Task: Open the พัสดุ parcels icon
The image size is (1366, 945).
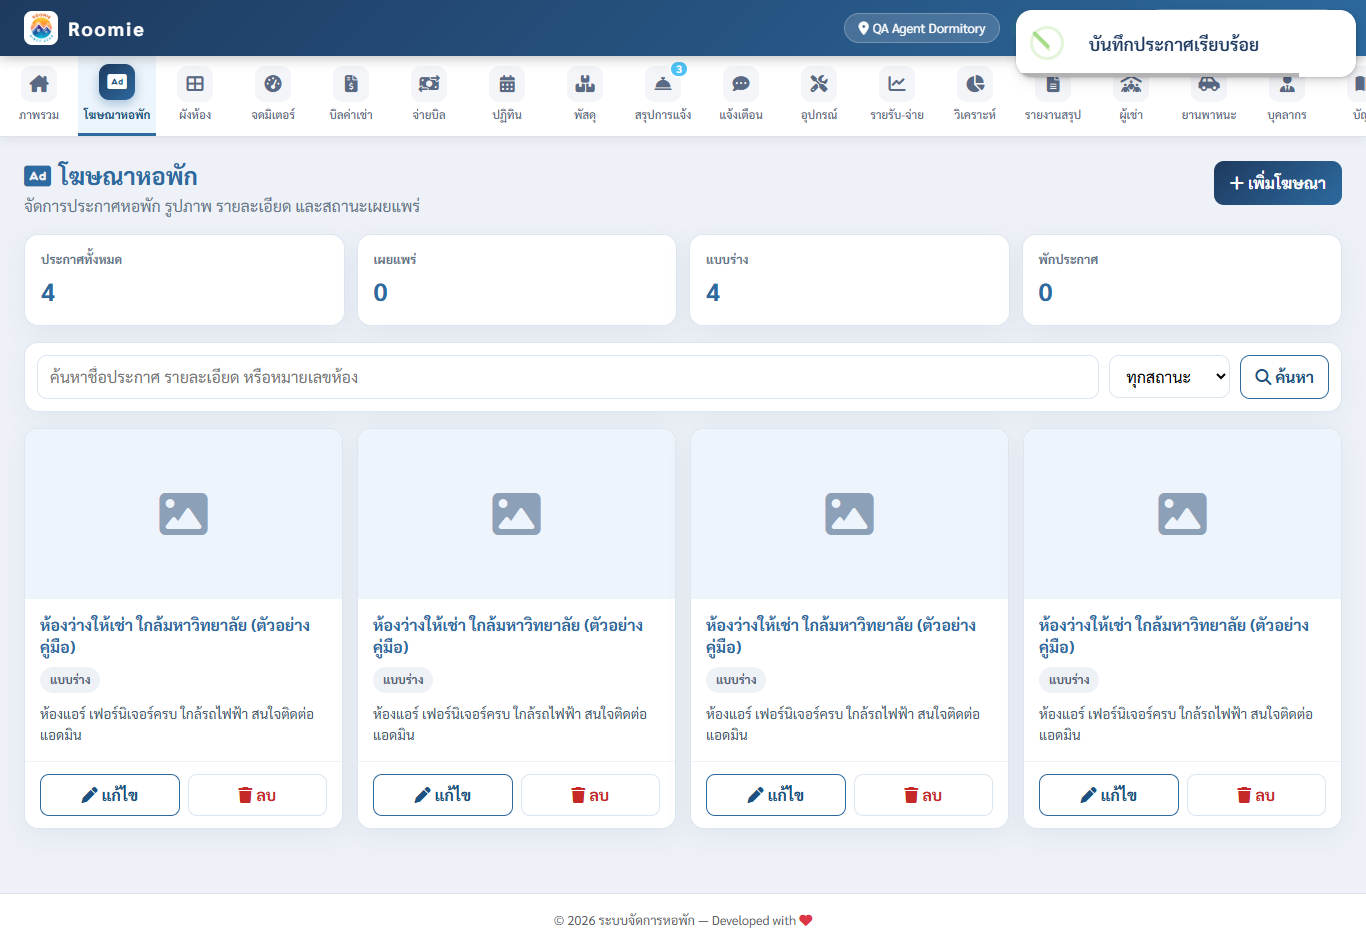Action: pyautogui.click(x=585, y=84)
